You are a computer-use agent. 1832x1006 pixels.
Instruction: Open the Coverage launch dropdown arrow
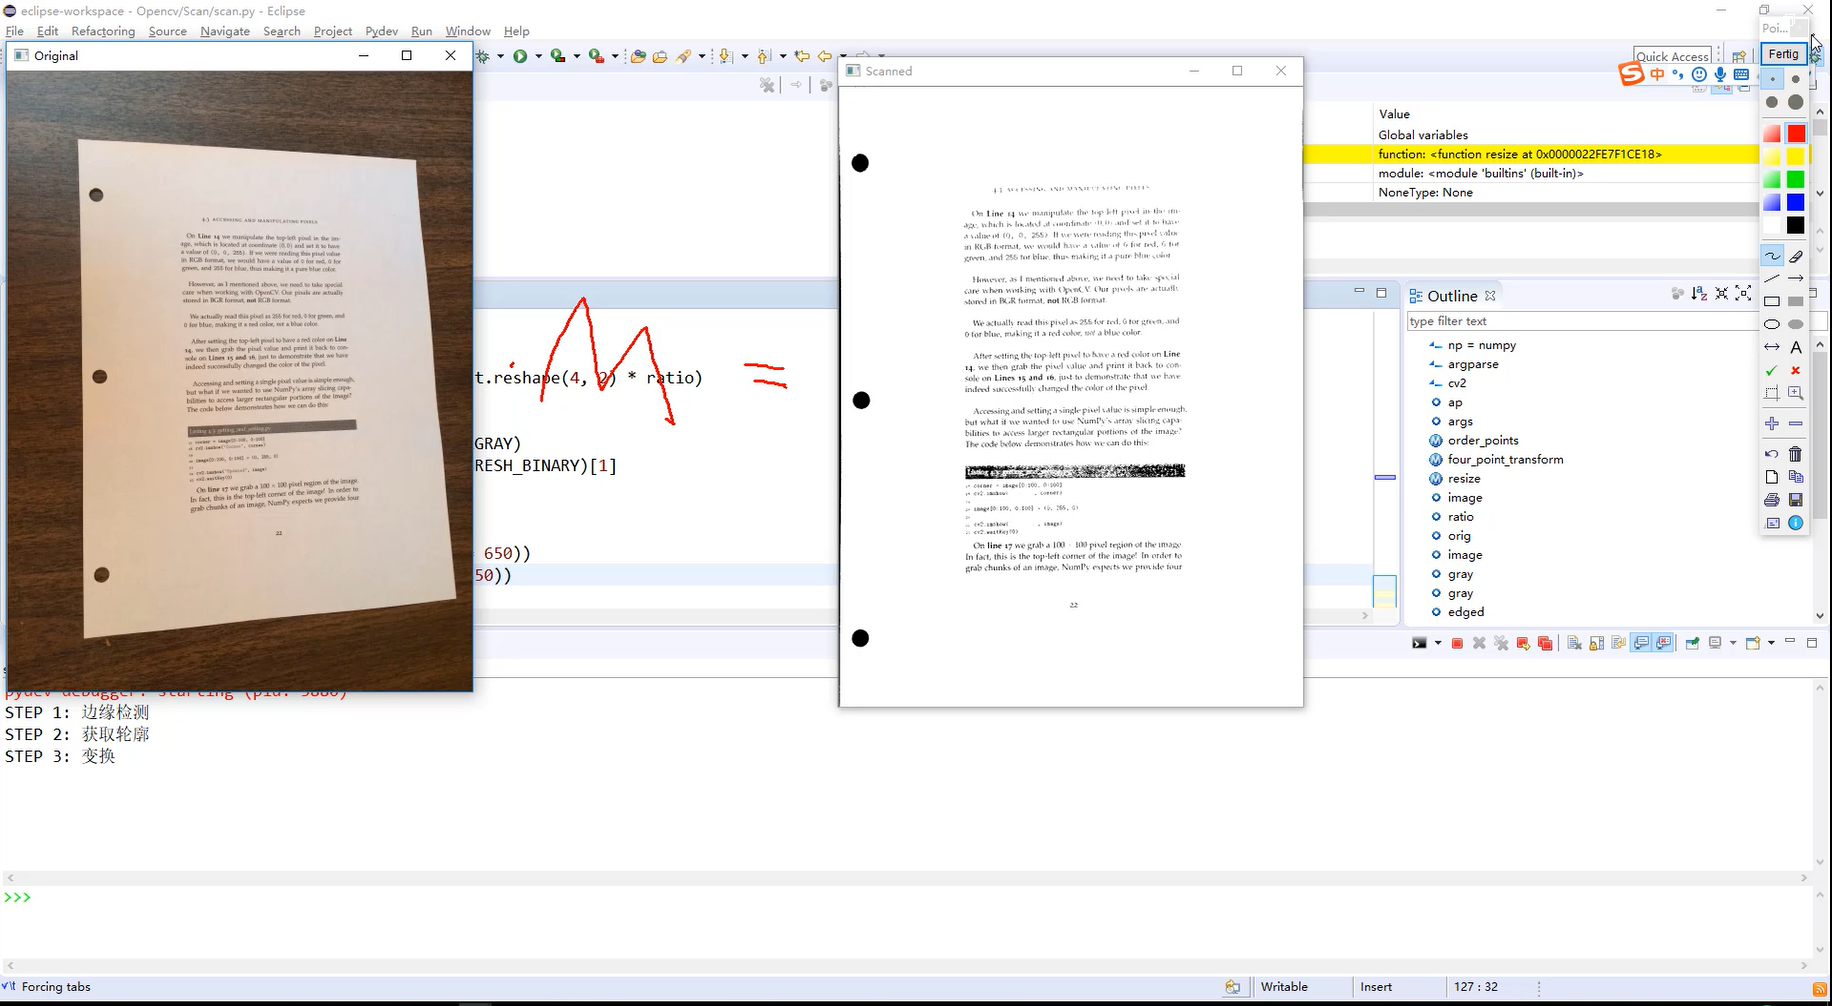pos(577,56)
